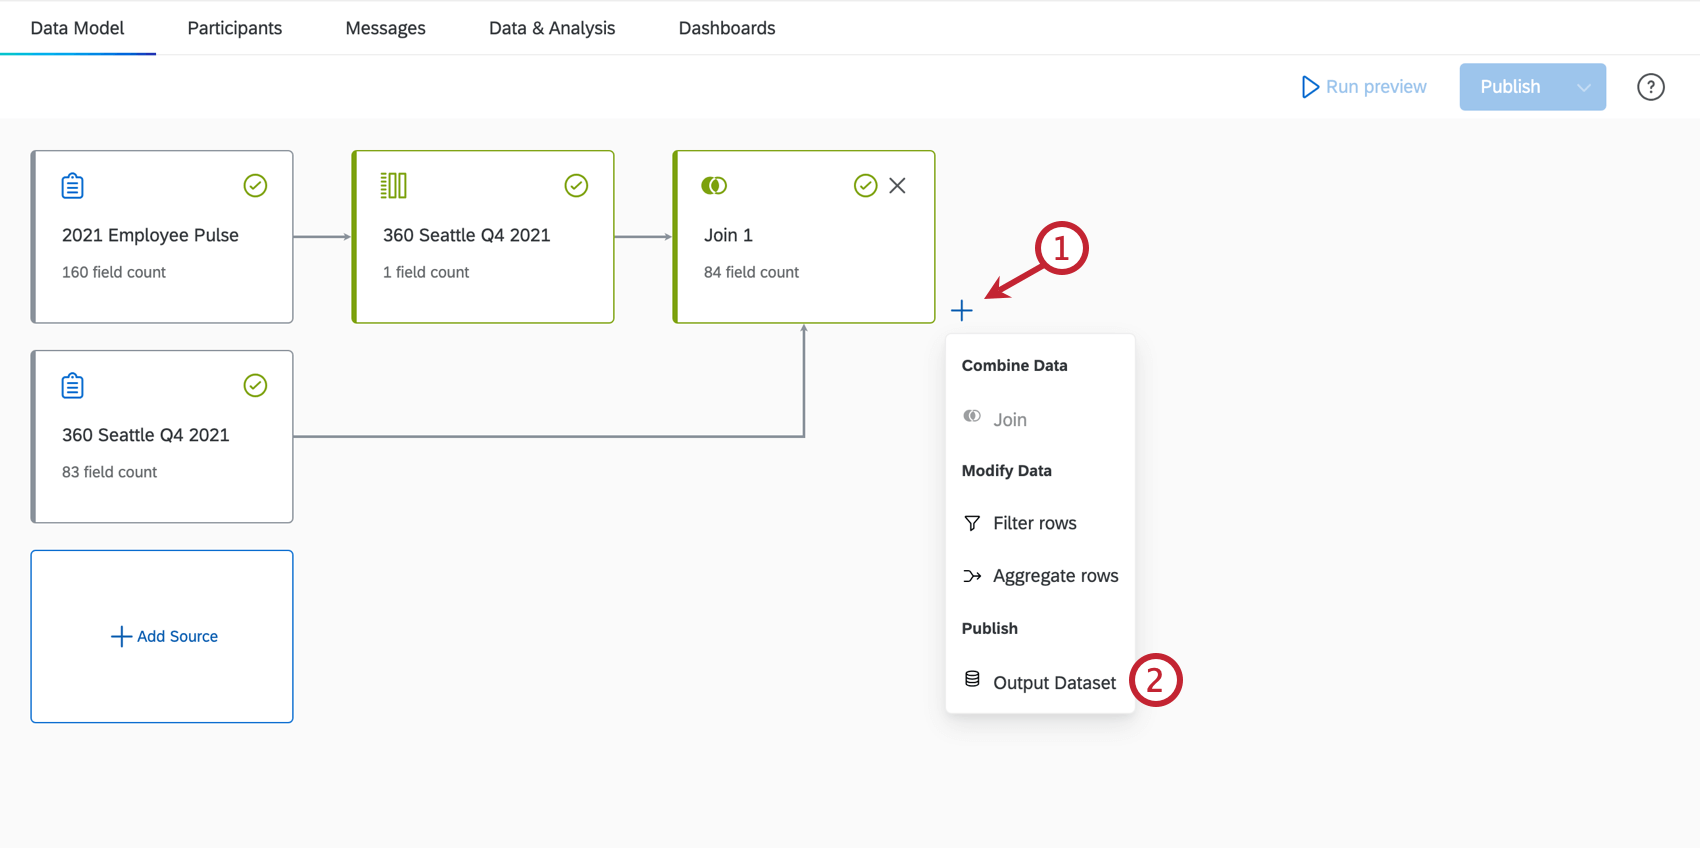Go to the Messages tab
Screen dimensions: 1700x848
point(386,28)
